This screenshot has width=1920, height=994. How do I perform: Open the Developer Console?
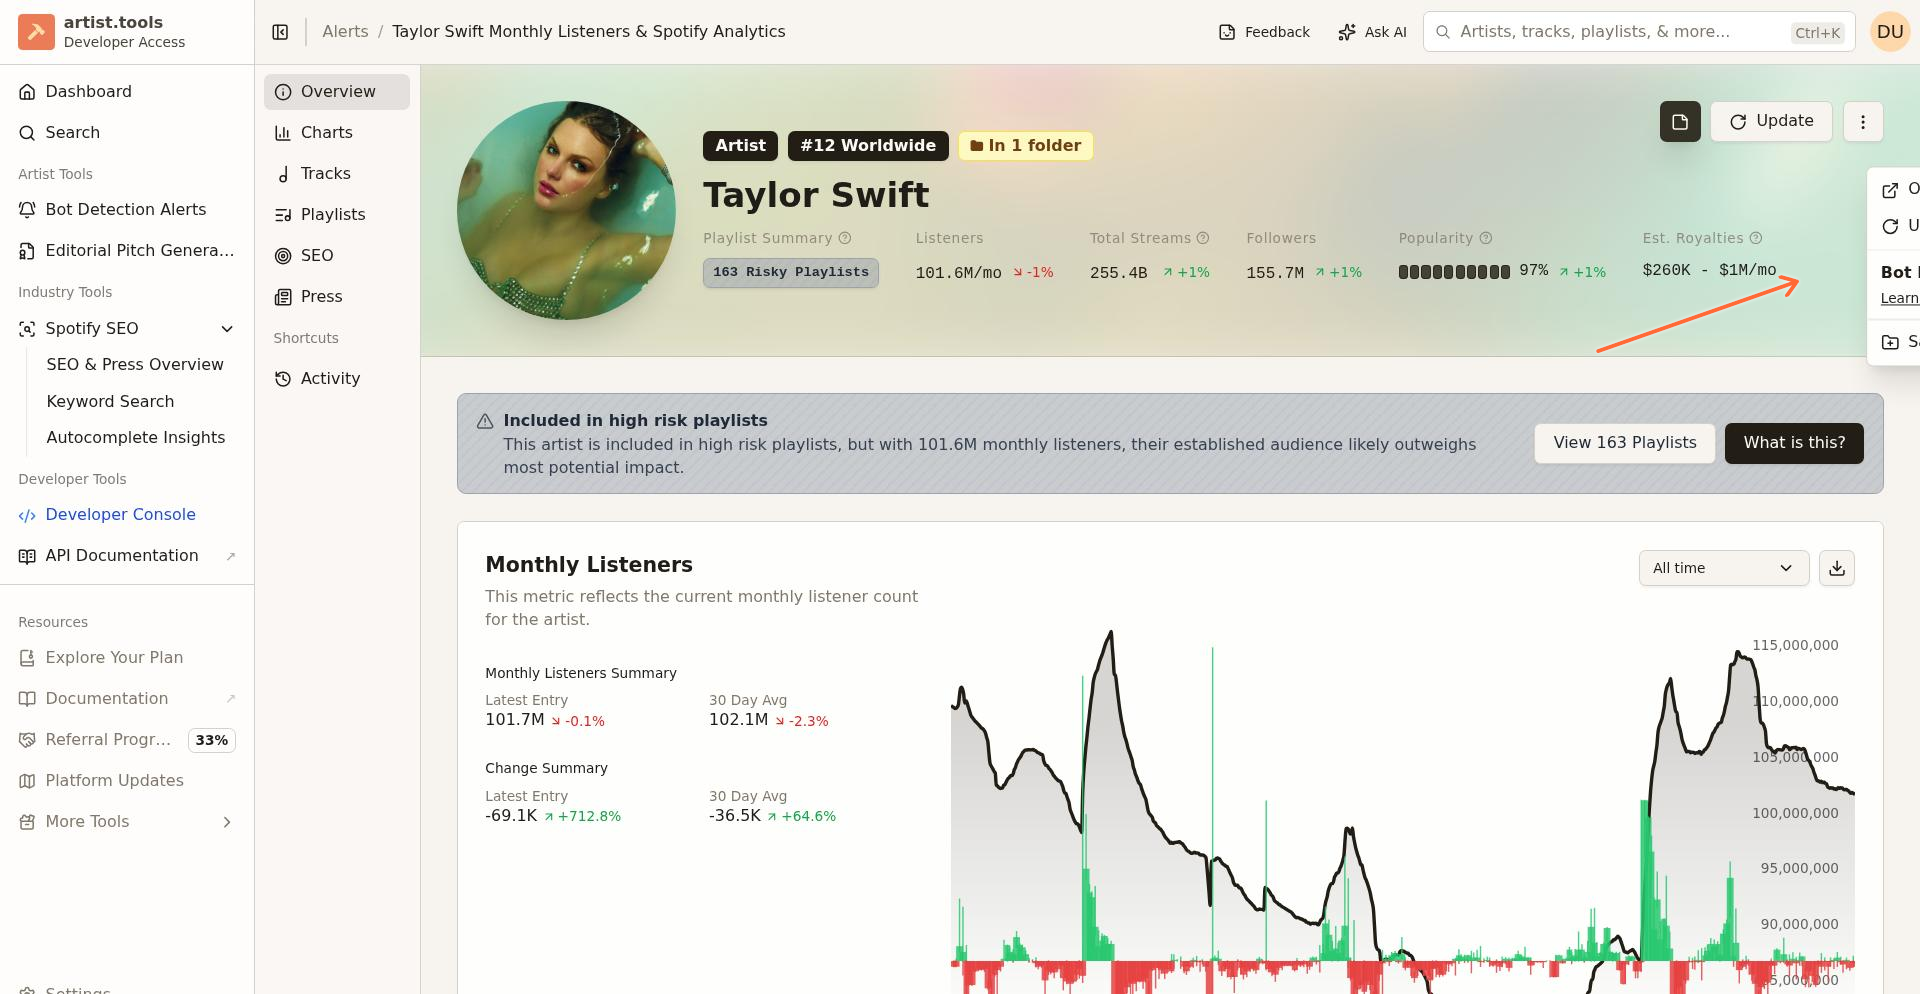point(127,515)
